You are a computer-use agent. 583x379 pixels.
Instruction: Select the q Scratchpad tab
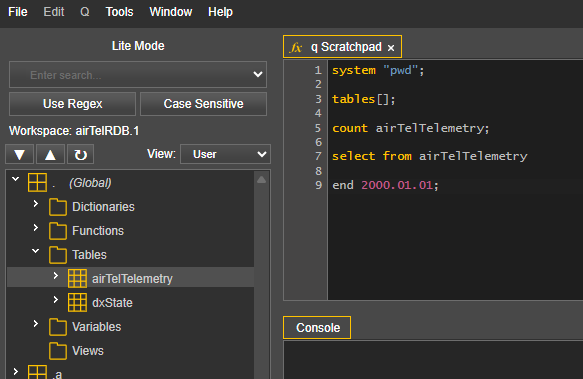[342, 47]
